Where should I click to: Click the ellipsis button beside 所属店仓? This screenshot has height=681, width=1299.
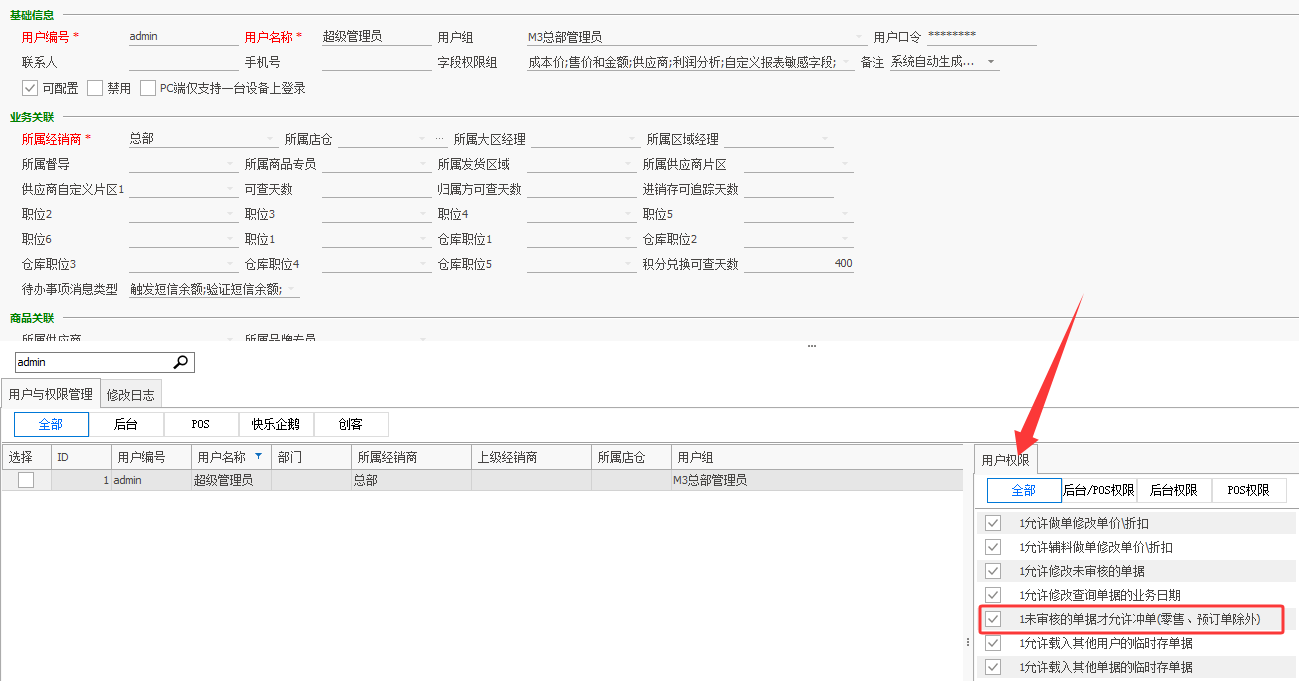click(x=440, y=139)
